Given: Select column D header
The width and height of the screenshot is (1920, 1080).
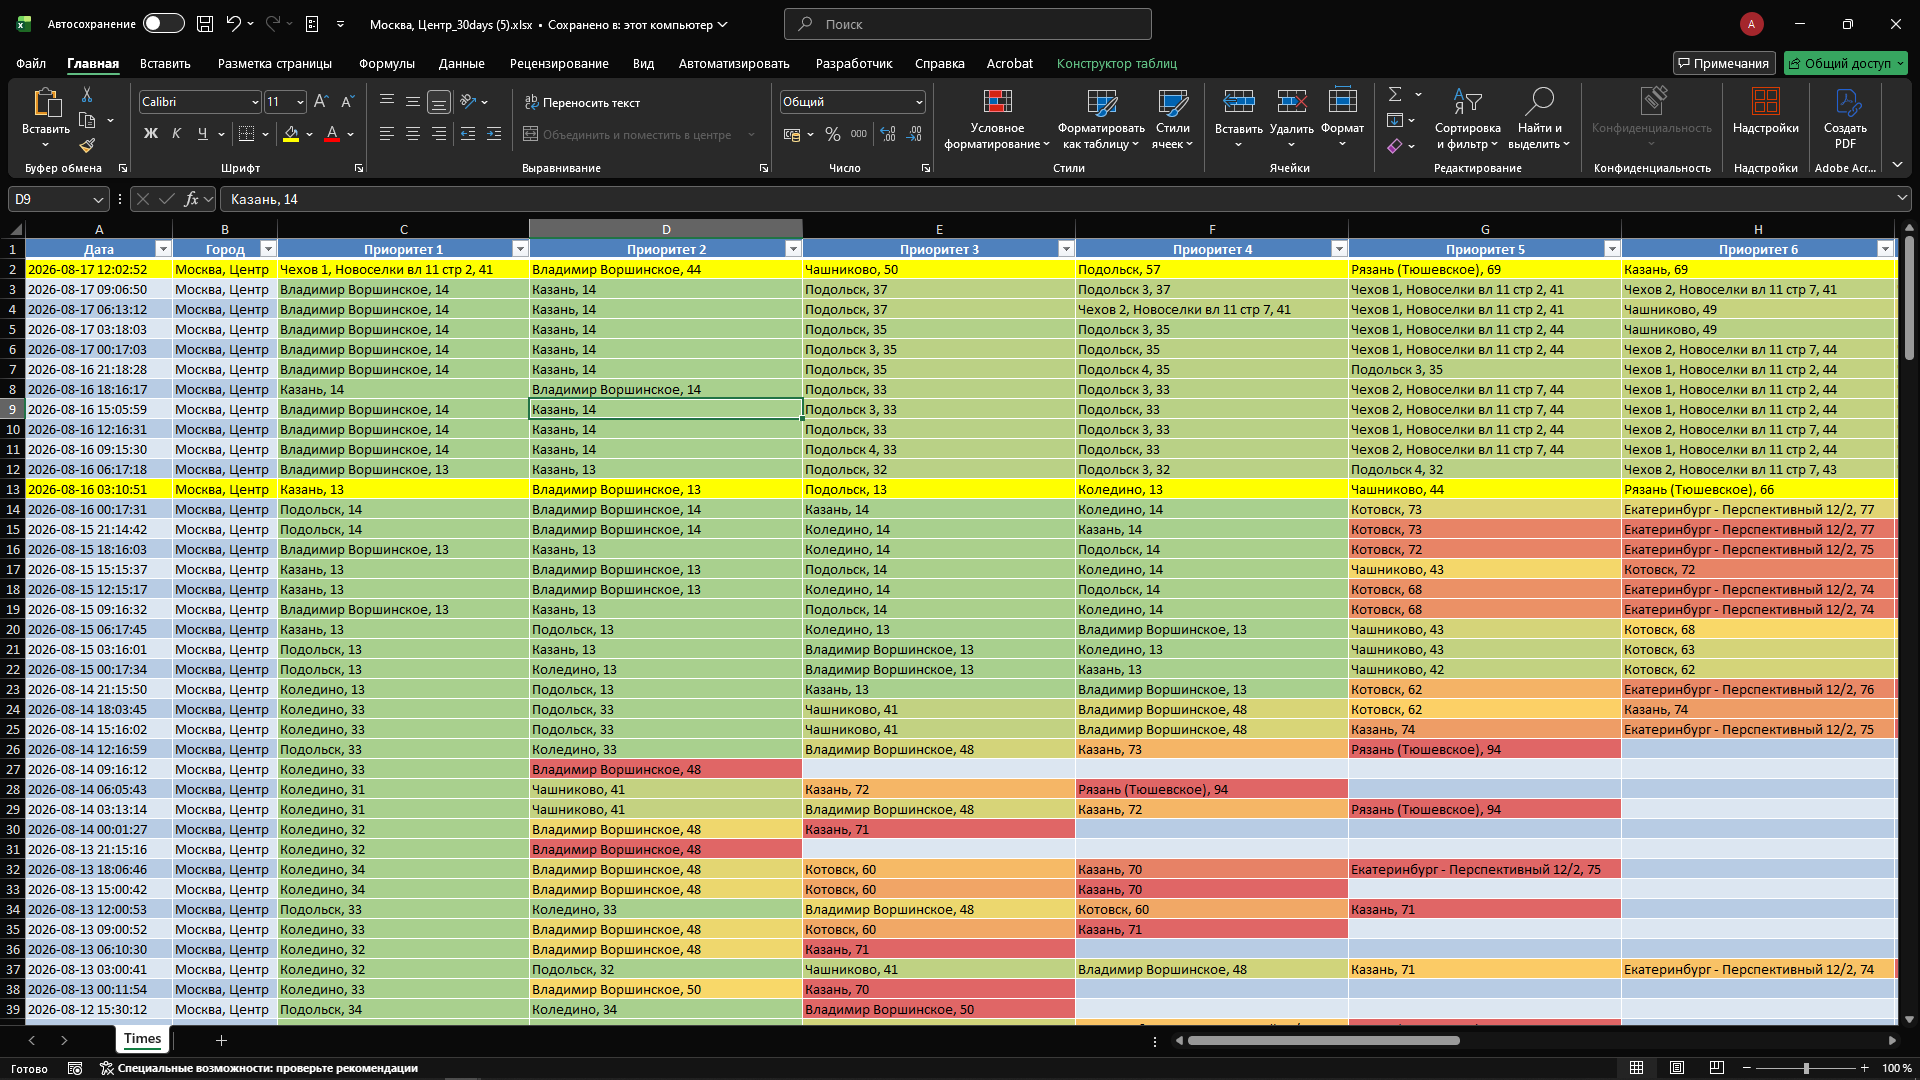Looking at the screenshot, I should tap(666, 229).
